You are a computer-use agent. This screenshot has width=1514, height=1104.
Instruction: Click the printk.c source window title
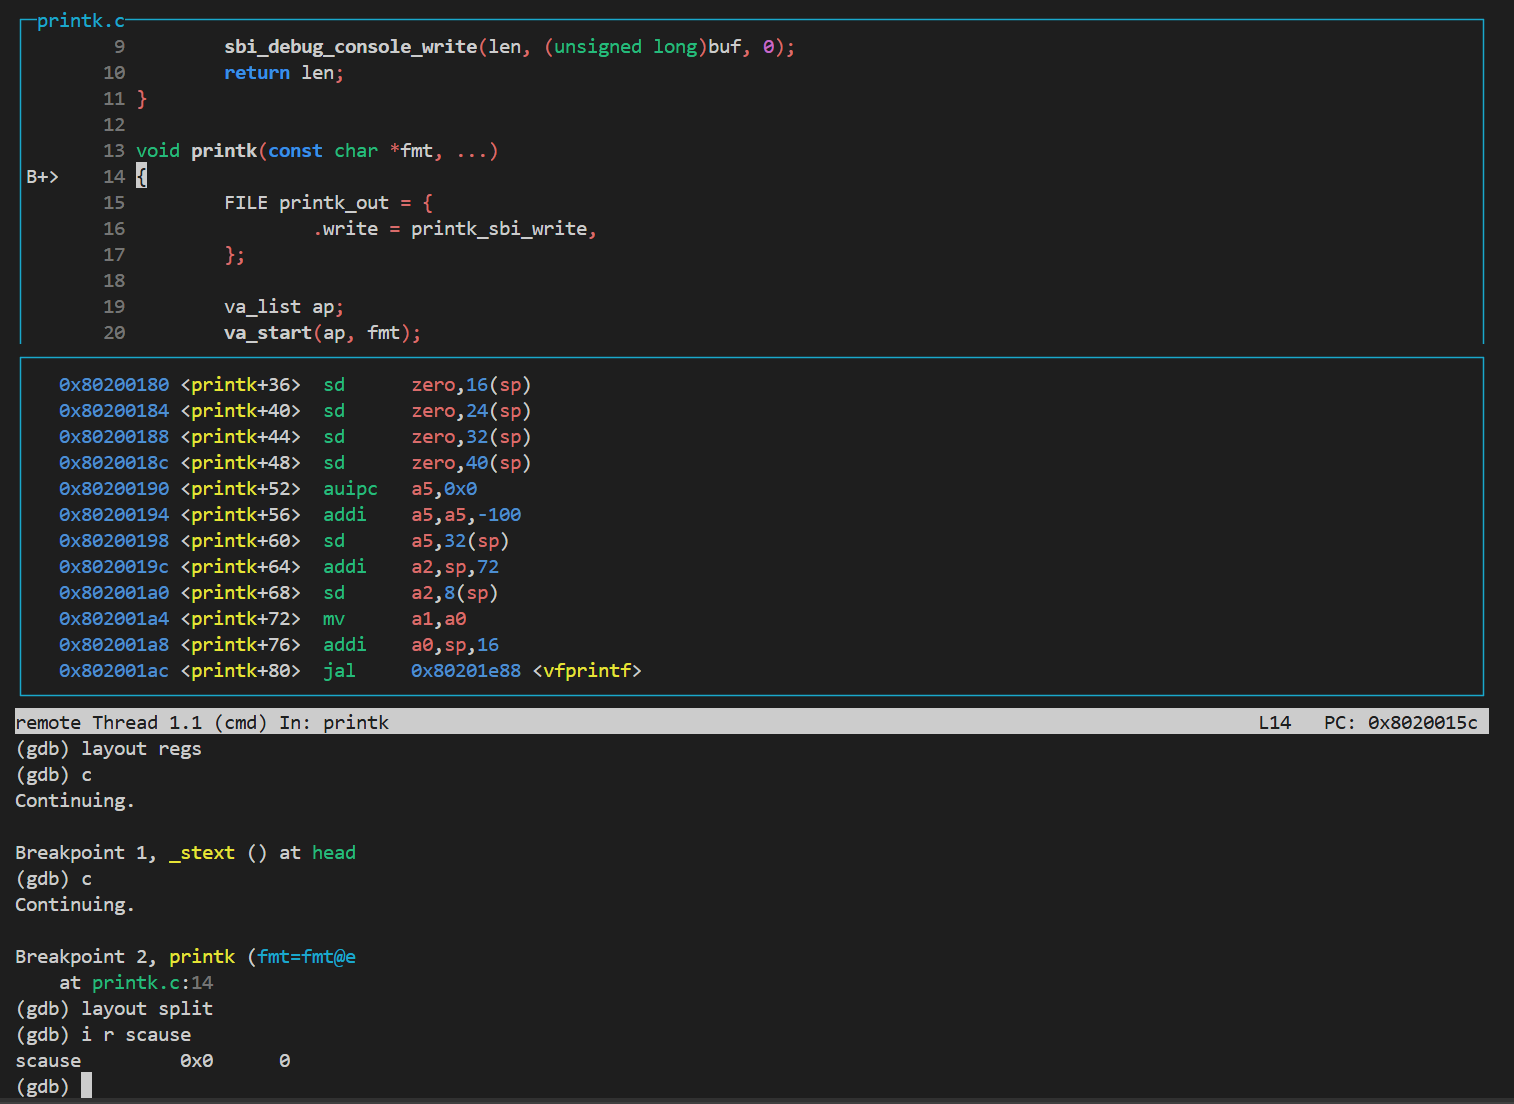pyautogui.click(x=81, y=20)
